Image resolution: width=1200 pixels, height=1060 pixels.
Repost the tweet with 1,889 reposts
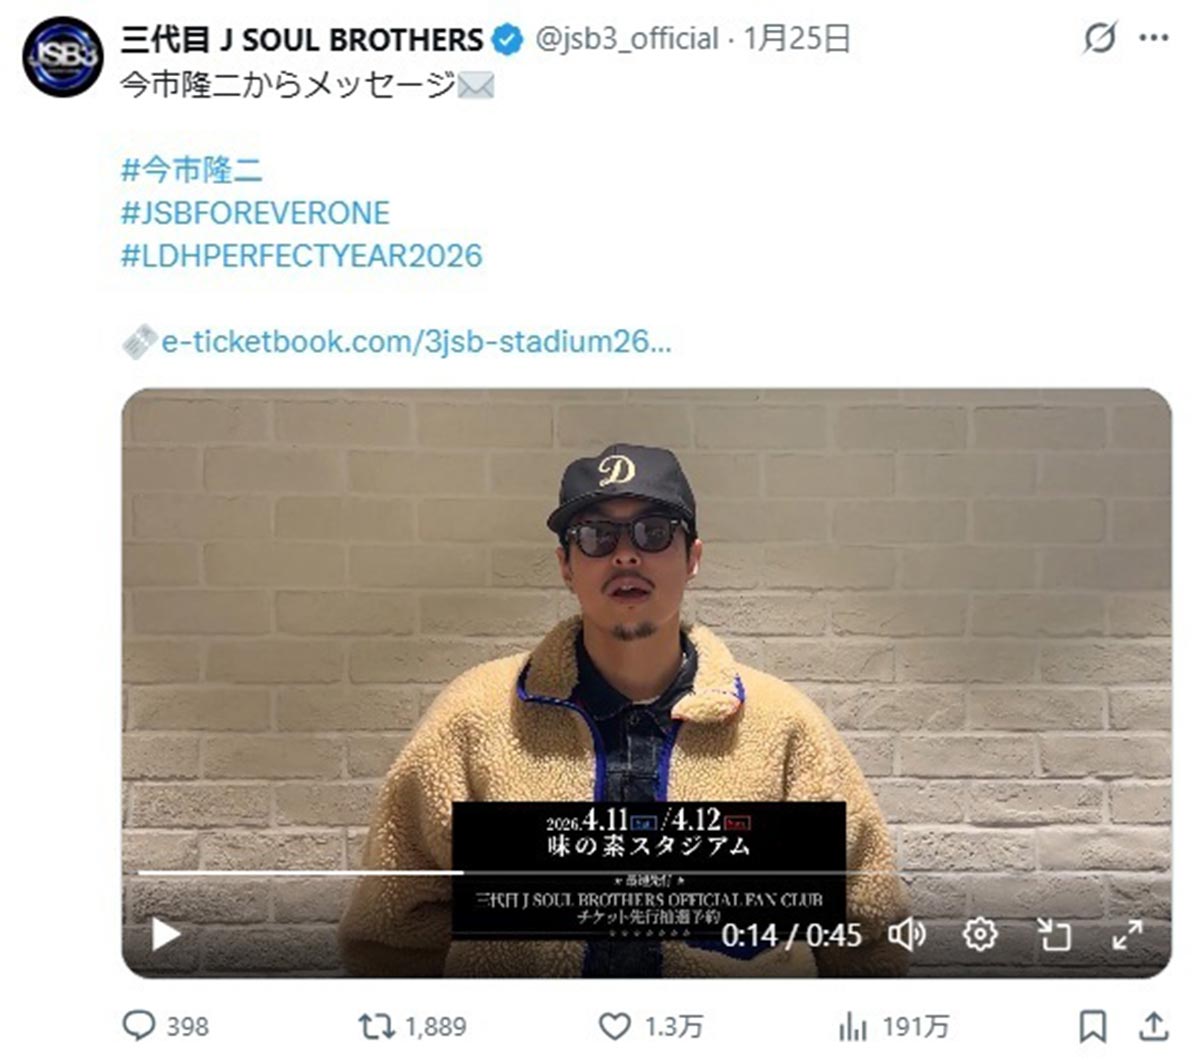pyautogui.click(x=412, y=1026)
